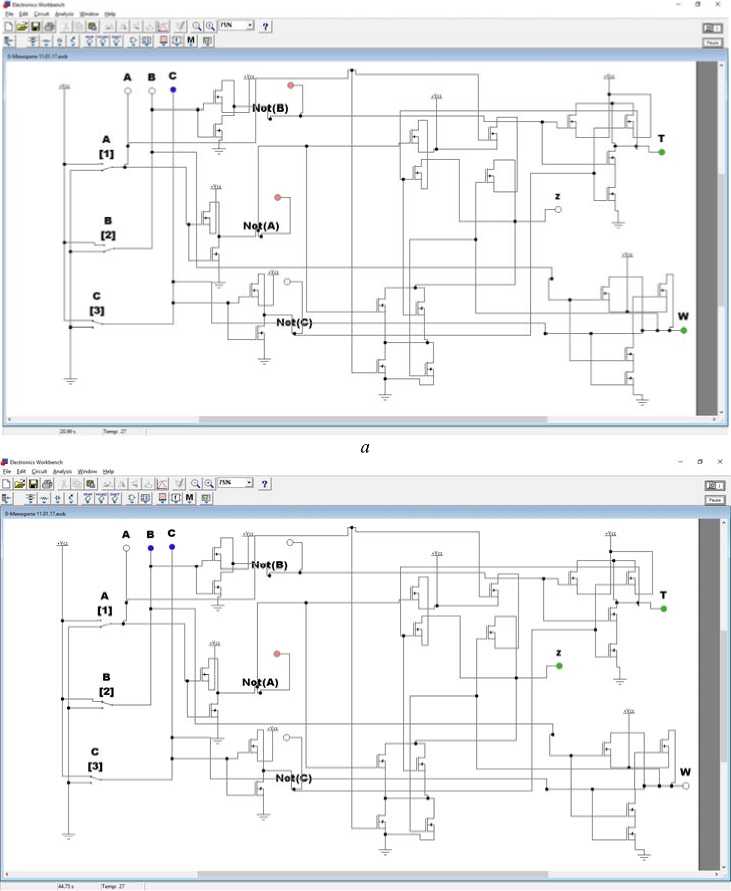The image size is (731, 891).
Task: Toggle switch B [2] in top circuit
Action: [109, 246]
